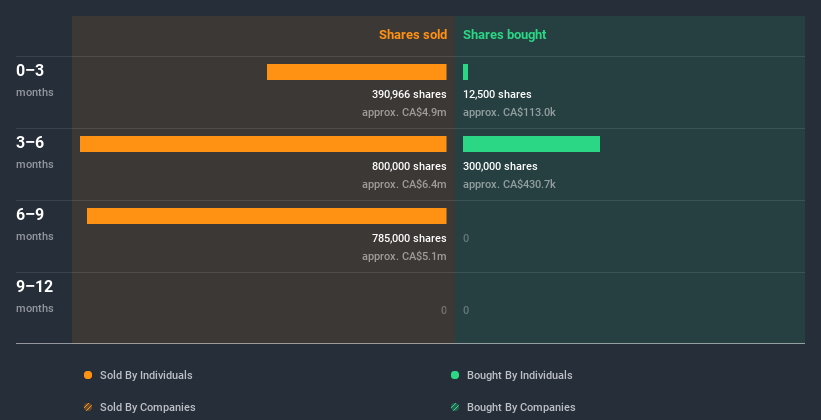821x420 pixels.
Task: Click the 12,500 shares value
Action: pyautogui.click(x=497, y=94)
